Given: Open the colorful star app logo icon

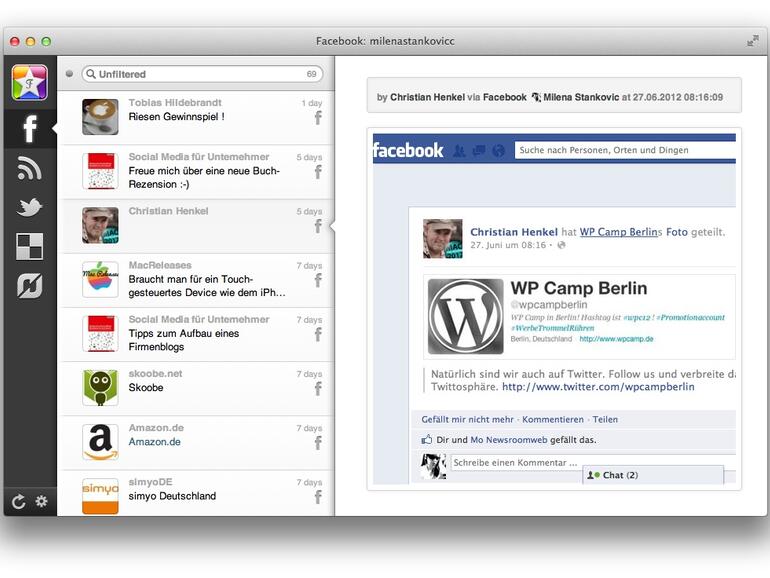Looking at the screenshot, I should 29,82.
